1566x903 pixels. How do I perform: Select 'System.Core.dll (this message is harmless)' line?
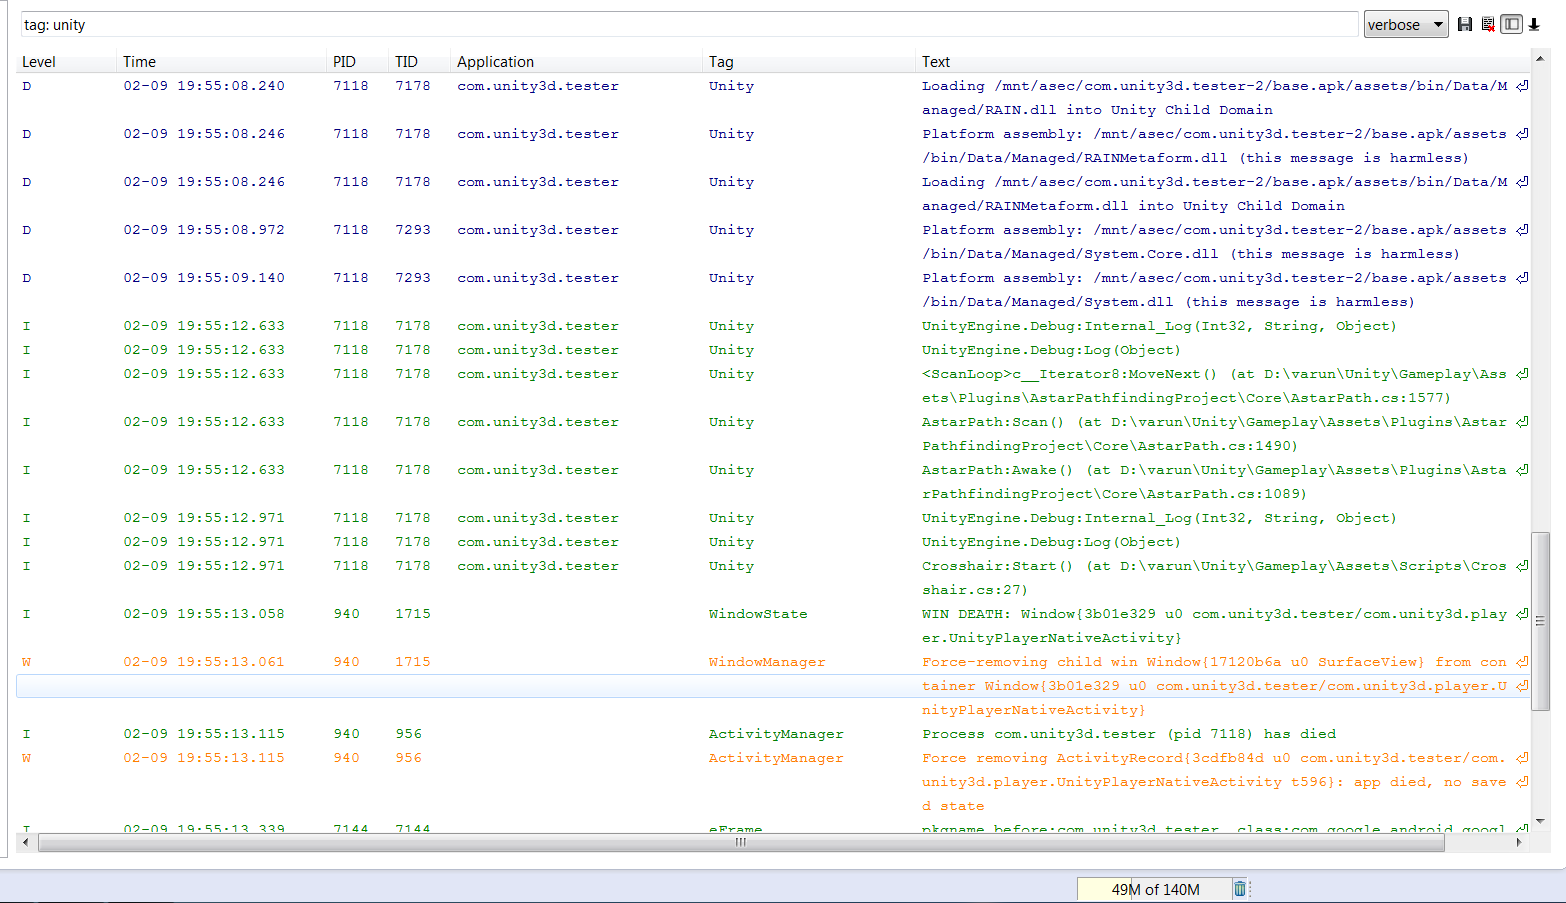(x=1190, y=254)
